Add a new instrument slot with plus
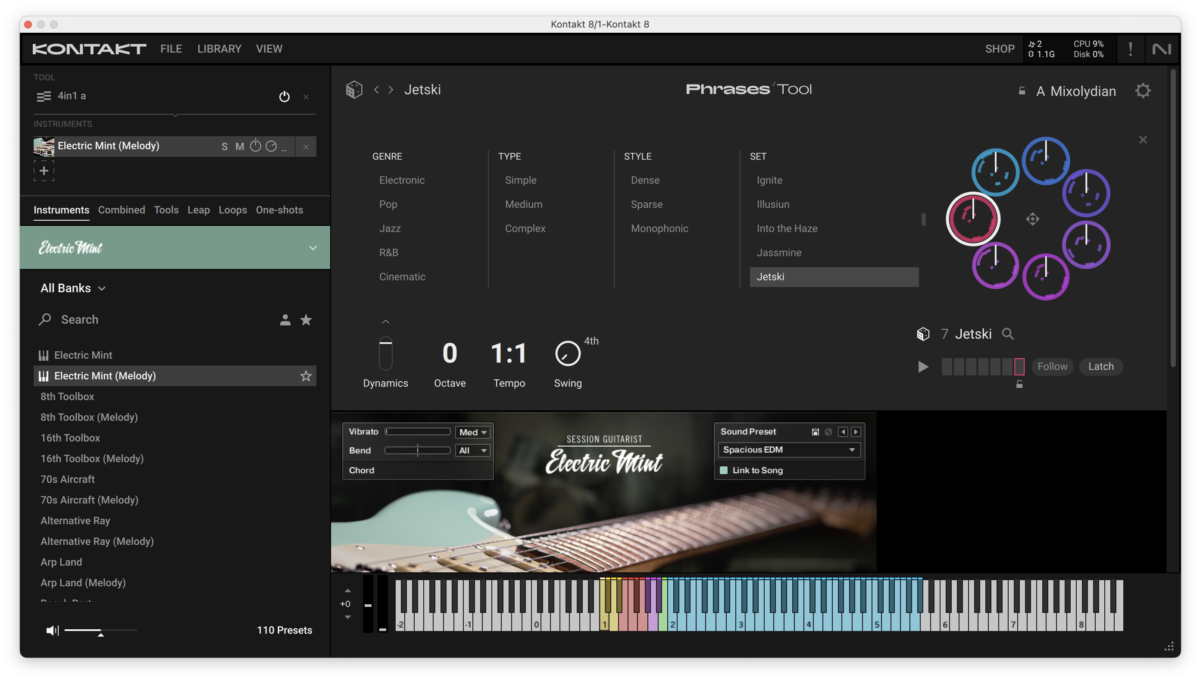The height and width of the screenshot is (681, 1200). click(x=43, y=171)
